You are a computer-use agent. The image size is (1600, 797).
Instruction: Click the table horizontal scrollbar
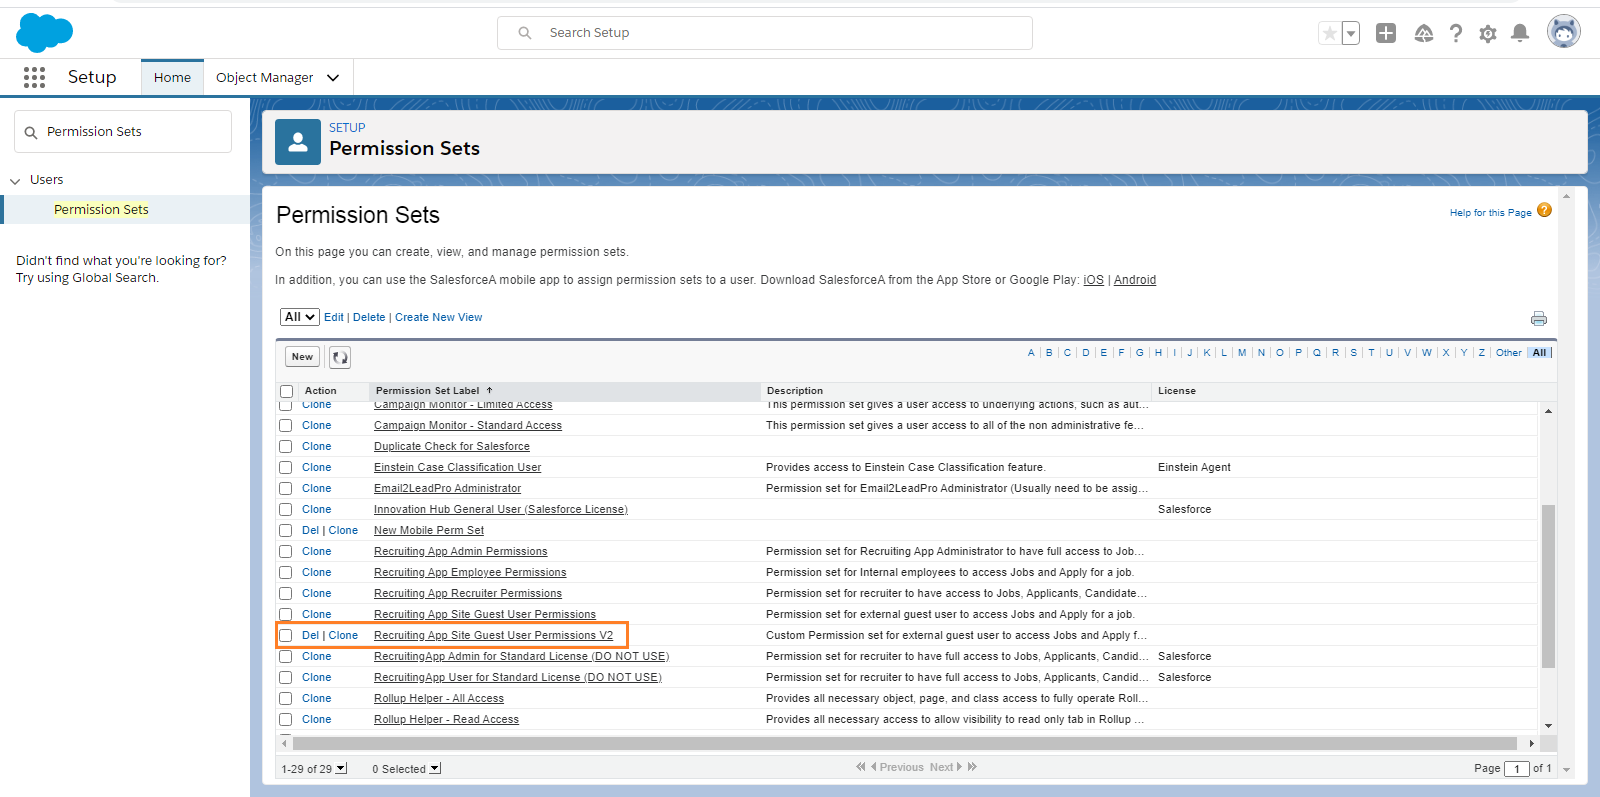(904, 743)
